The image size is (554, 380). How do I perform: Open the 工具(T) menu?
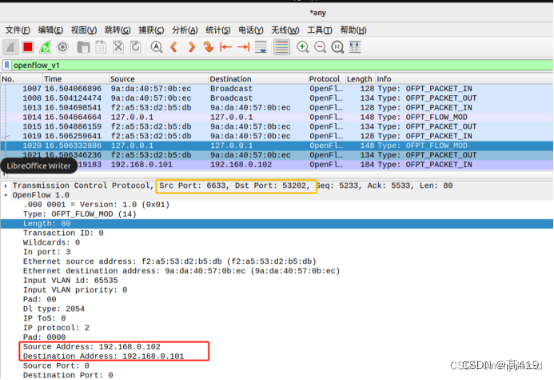tap(320, 30)
